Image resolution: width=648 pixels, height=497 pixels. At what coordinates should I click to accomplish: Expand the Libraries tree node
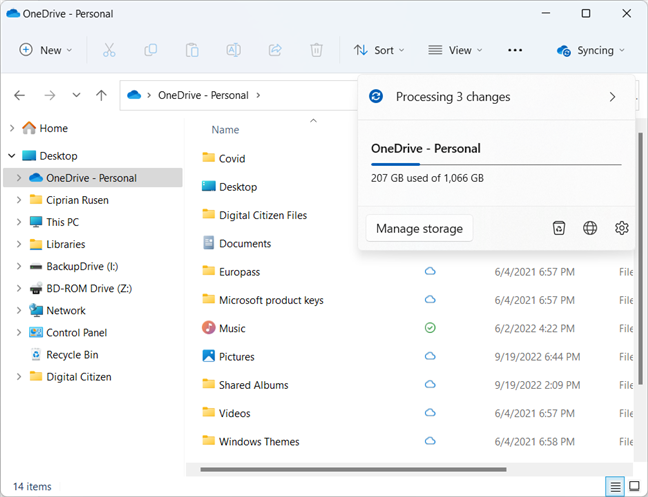coord(19,244)
